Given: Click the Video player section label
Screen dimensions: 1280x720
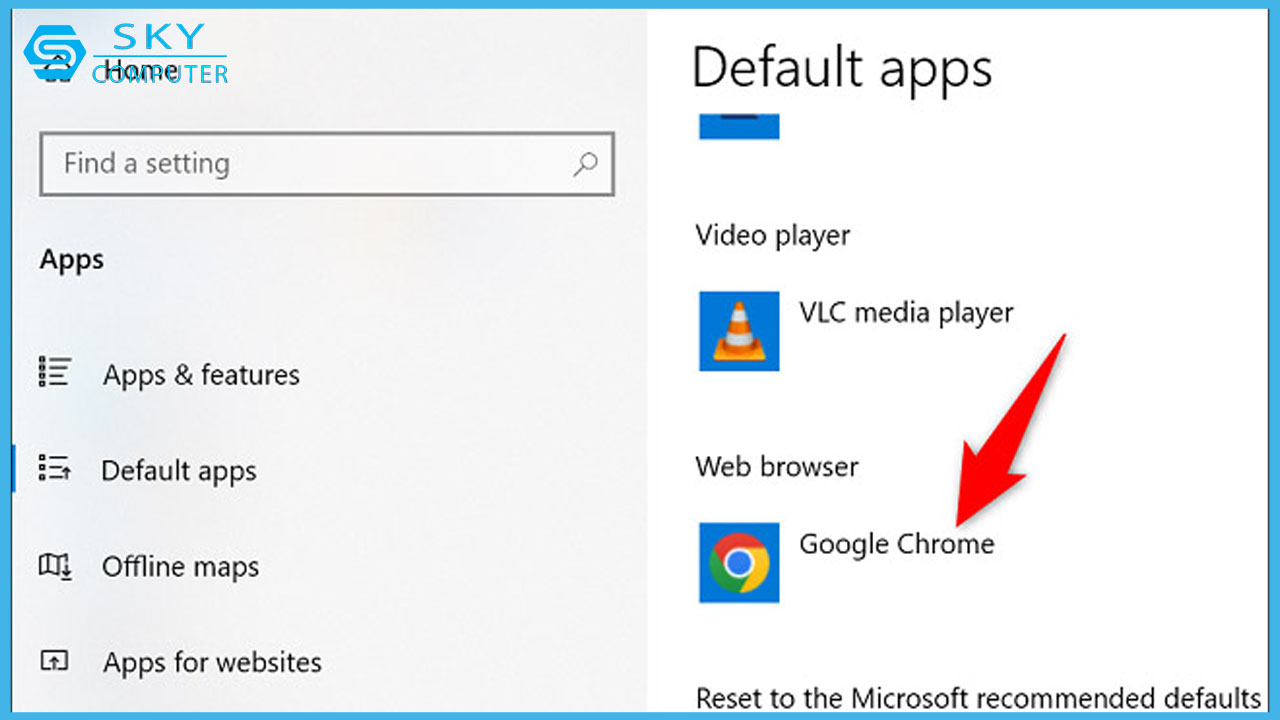Looking at the screenshot, I should 773,236.
